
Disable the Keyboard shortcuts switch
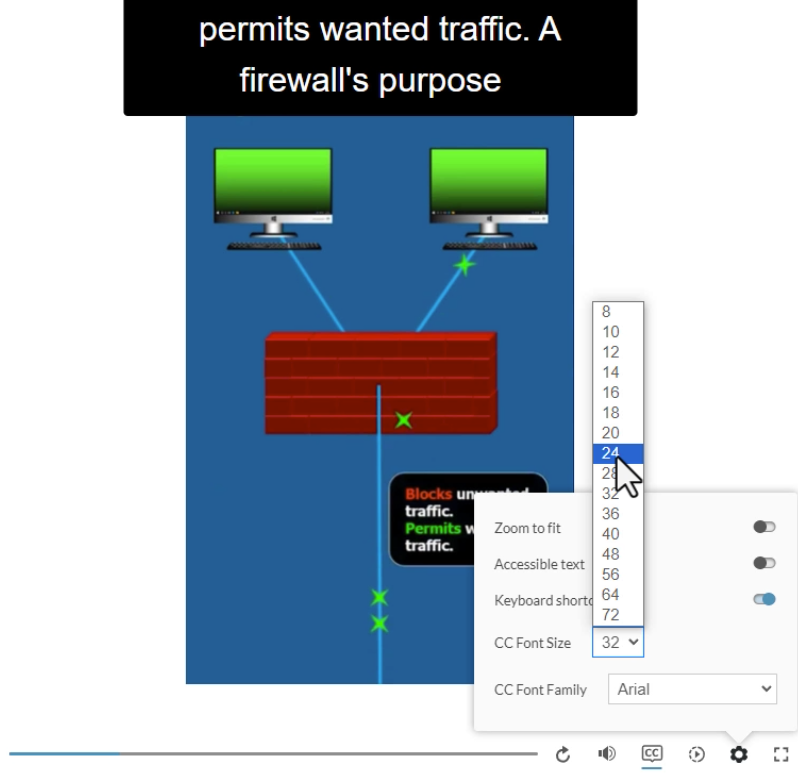click(764, 600)
